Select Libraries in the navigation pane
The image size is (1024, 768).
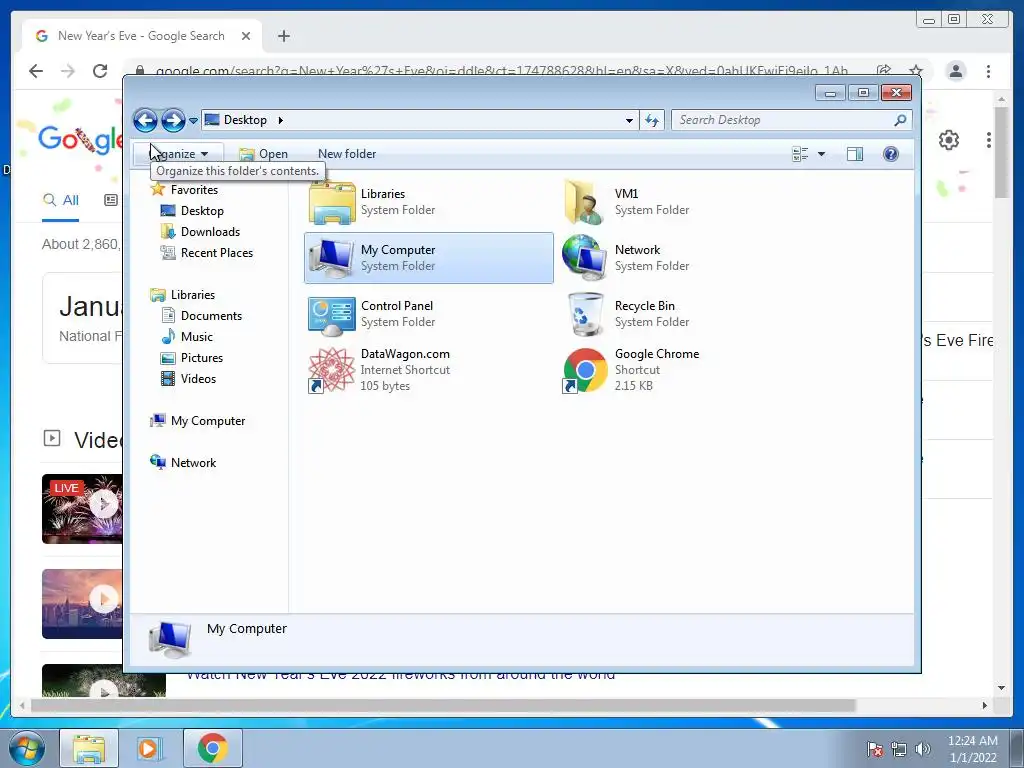point(193,295)
